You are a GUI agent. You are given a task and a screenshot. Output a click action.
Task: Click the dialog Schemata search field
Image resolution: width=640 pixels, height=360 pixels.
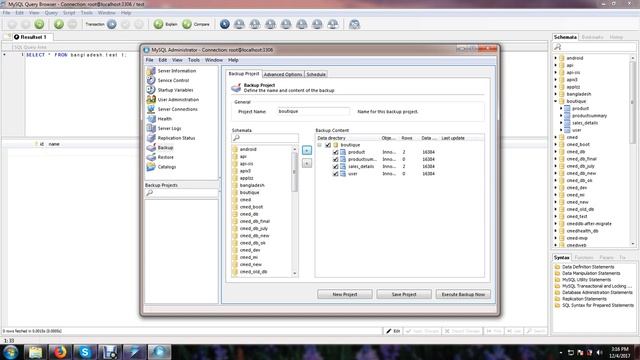[265, 138]
